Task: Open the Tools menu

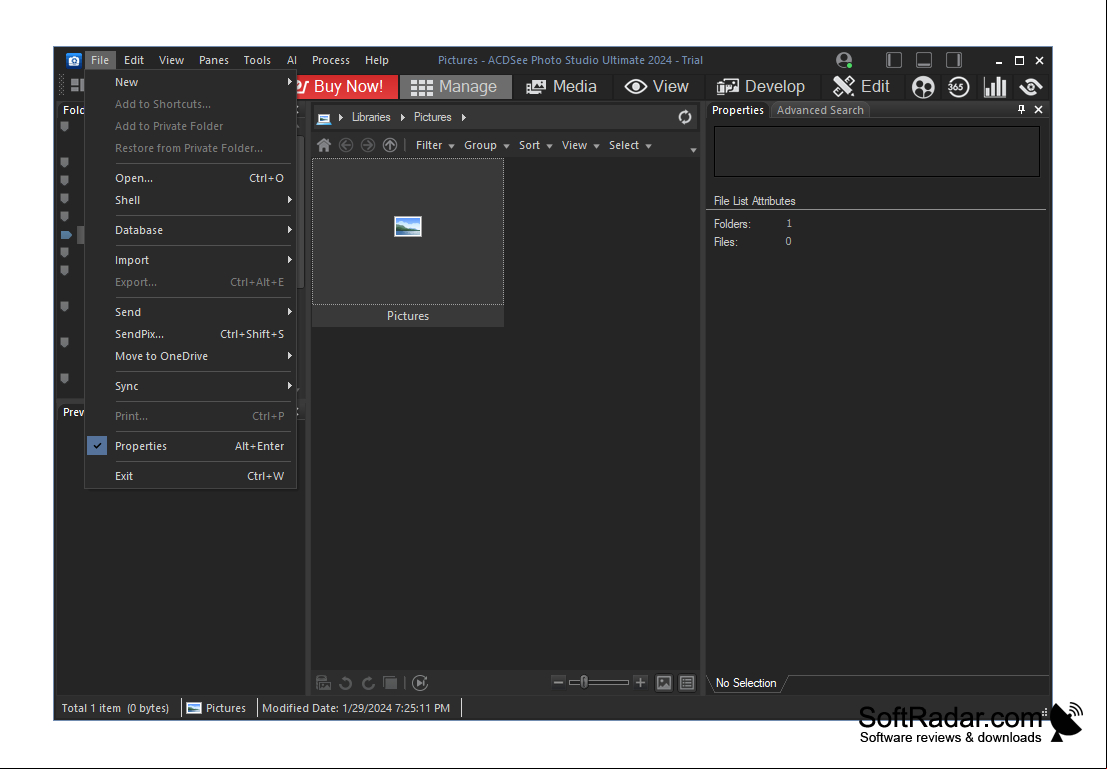Action: (x=257, y=60)
